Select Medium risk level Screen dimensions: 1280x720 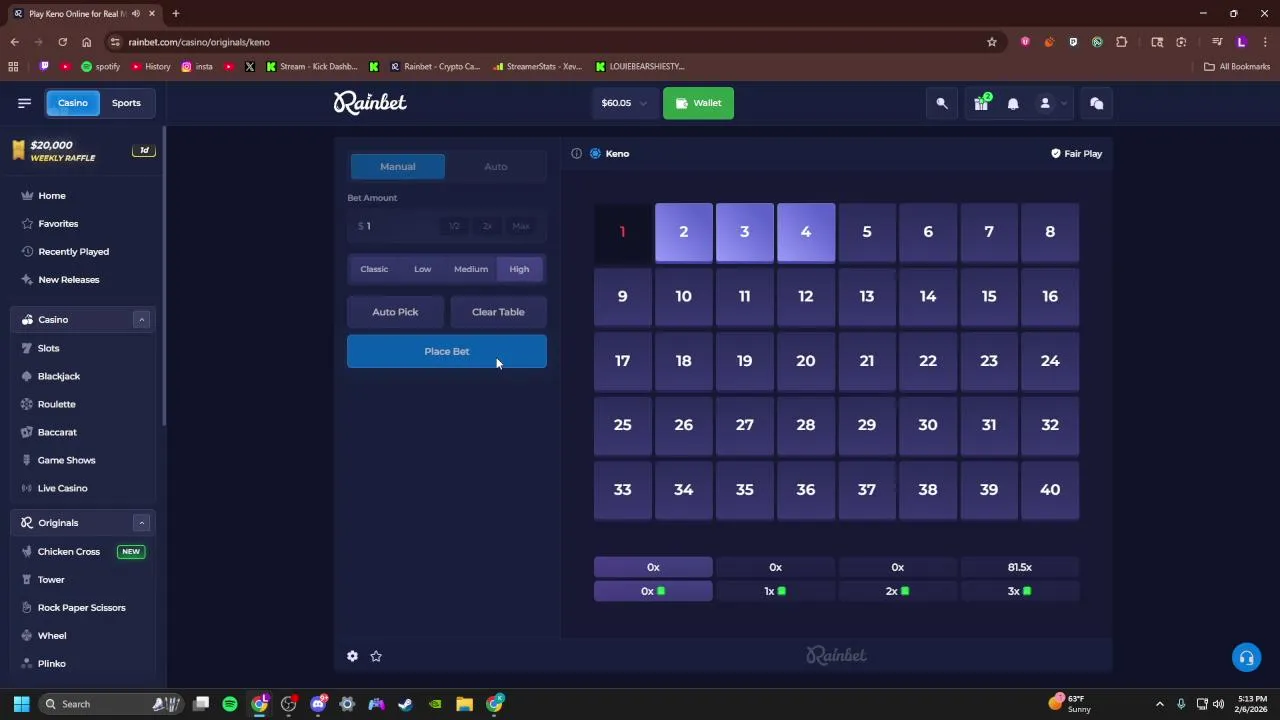[471, 269]
